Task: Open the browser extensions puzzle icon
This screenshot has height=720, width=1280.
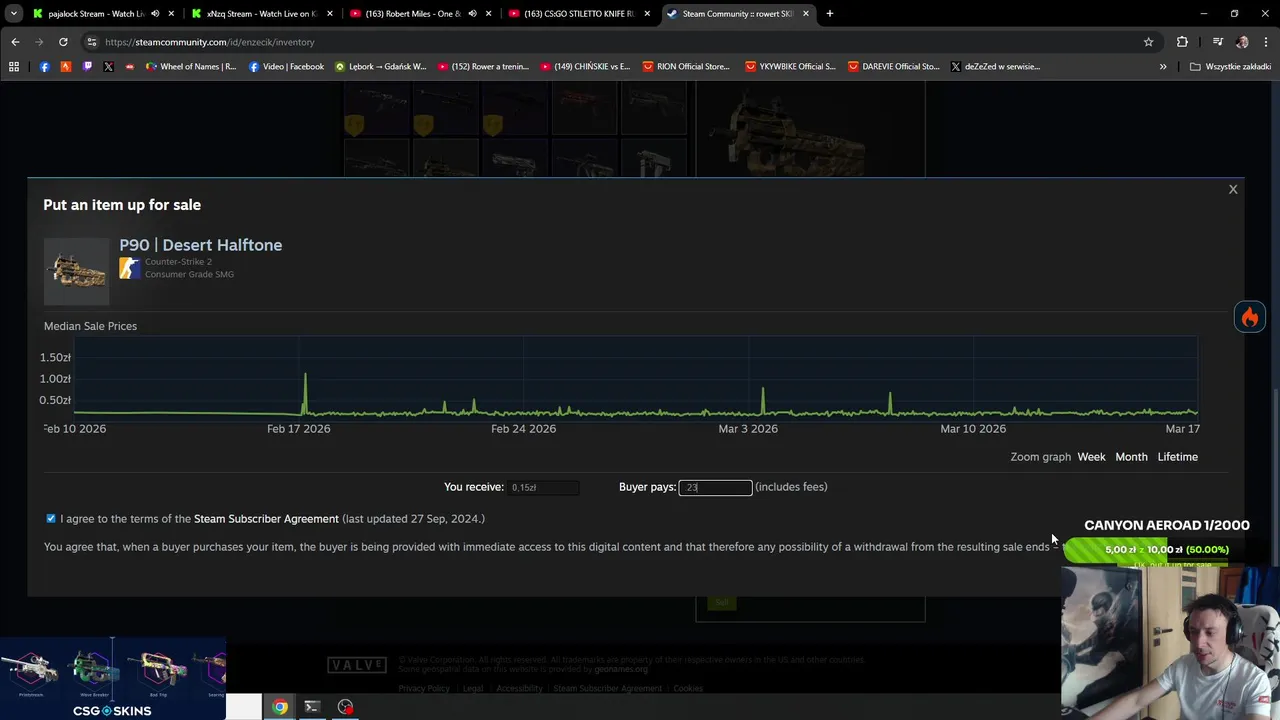Action: (x=1182, y=42)
